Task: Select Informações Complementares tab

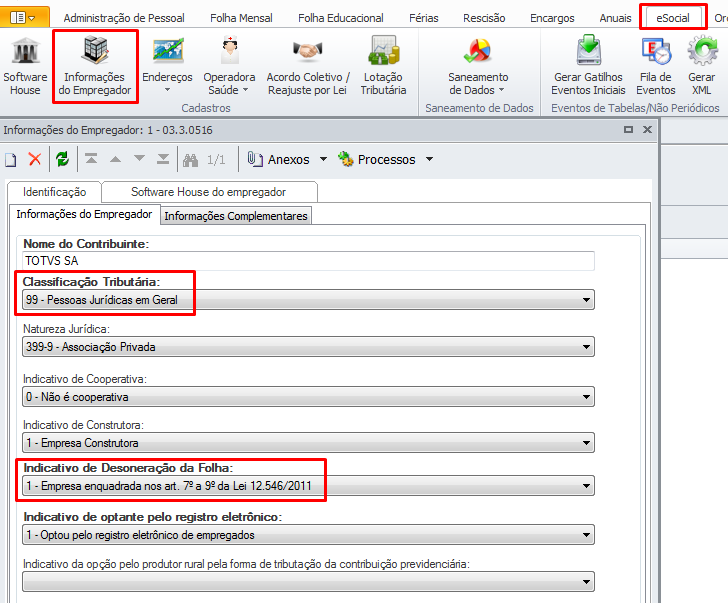Action: click(x=236, y=216)
